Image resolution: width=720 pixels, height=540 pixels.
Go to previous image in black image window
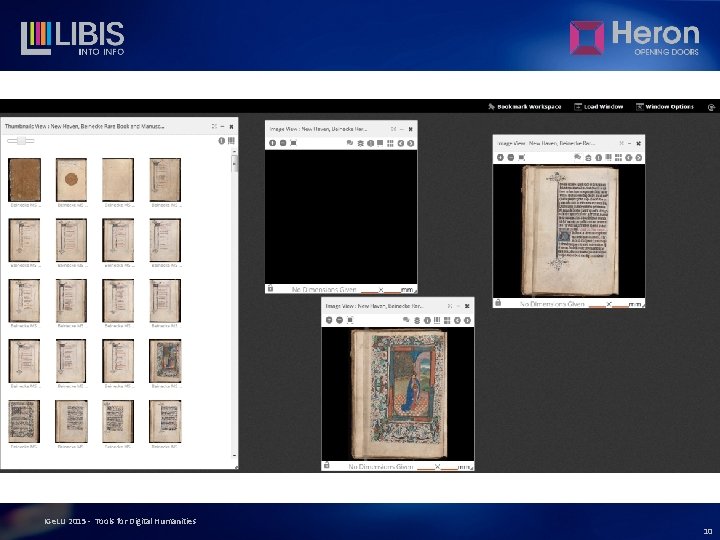(x=401, y=143)
